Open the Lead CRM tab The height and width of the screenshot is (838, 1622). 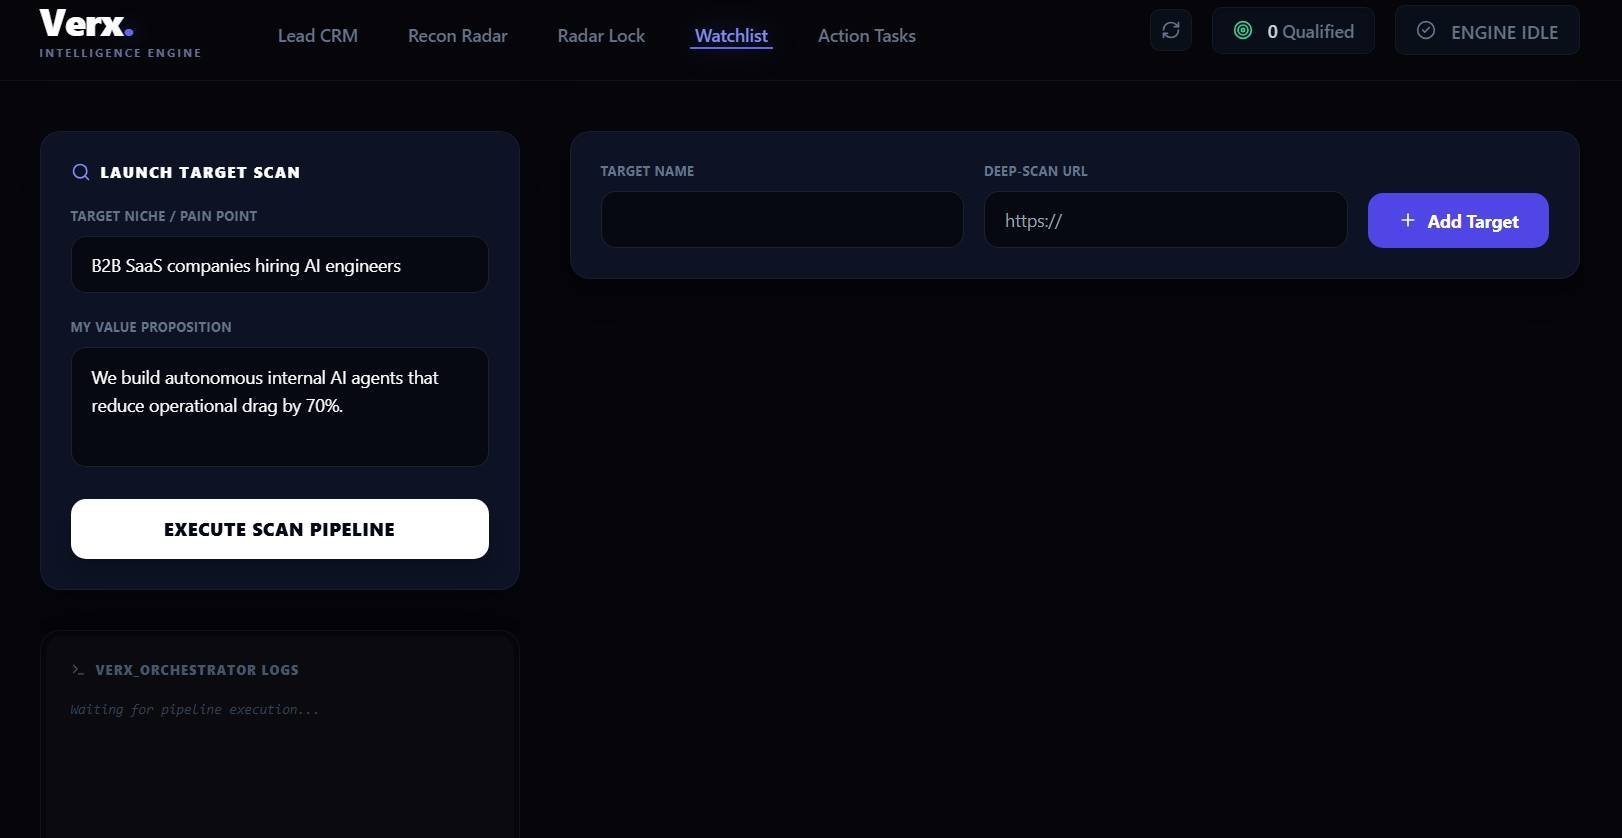(x=317, y=36)
